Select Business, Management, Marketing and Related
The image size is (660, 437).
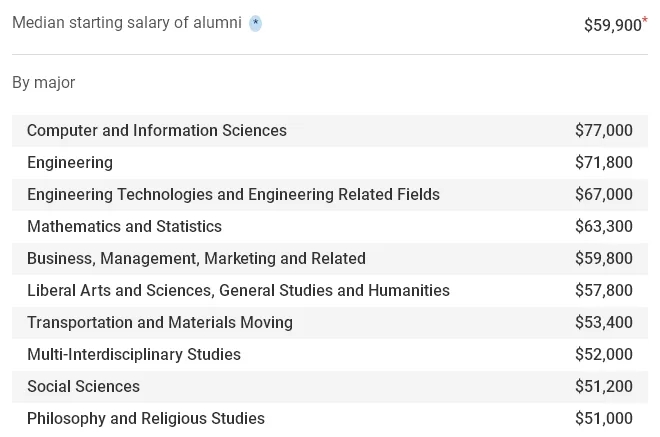(330, 258)
